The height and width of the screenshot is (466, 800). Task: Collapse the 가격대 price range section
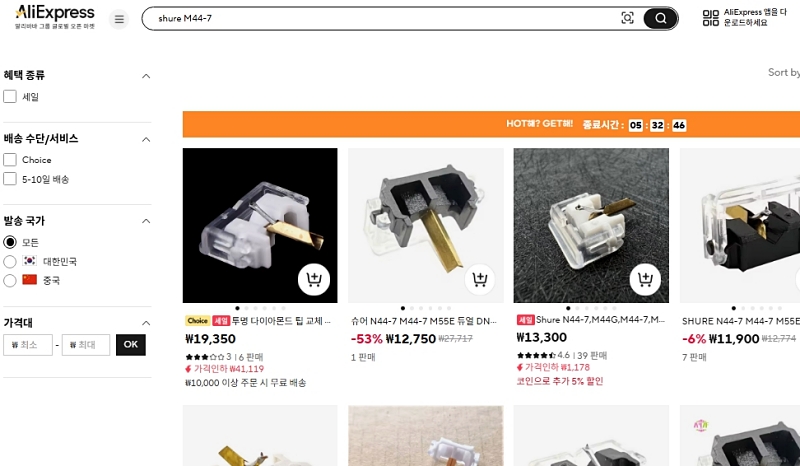coord(146,323)
